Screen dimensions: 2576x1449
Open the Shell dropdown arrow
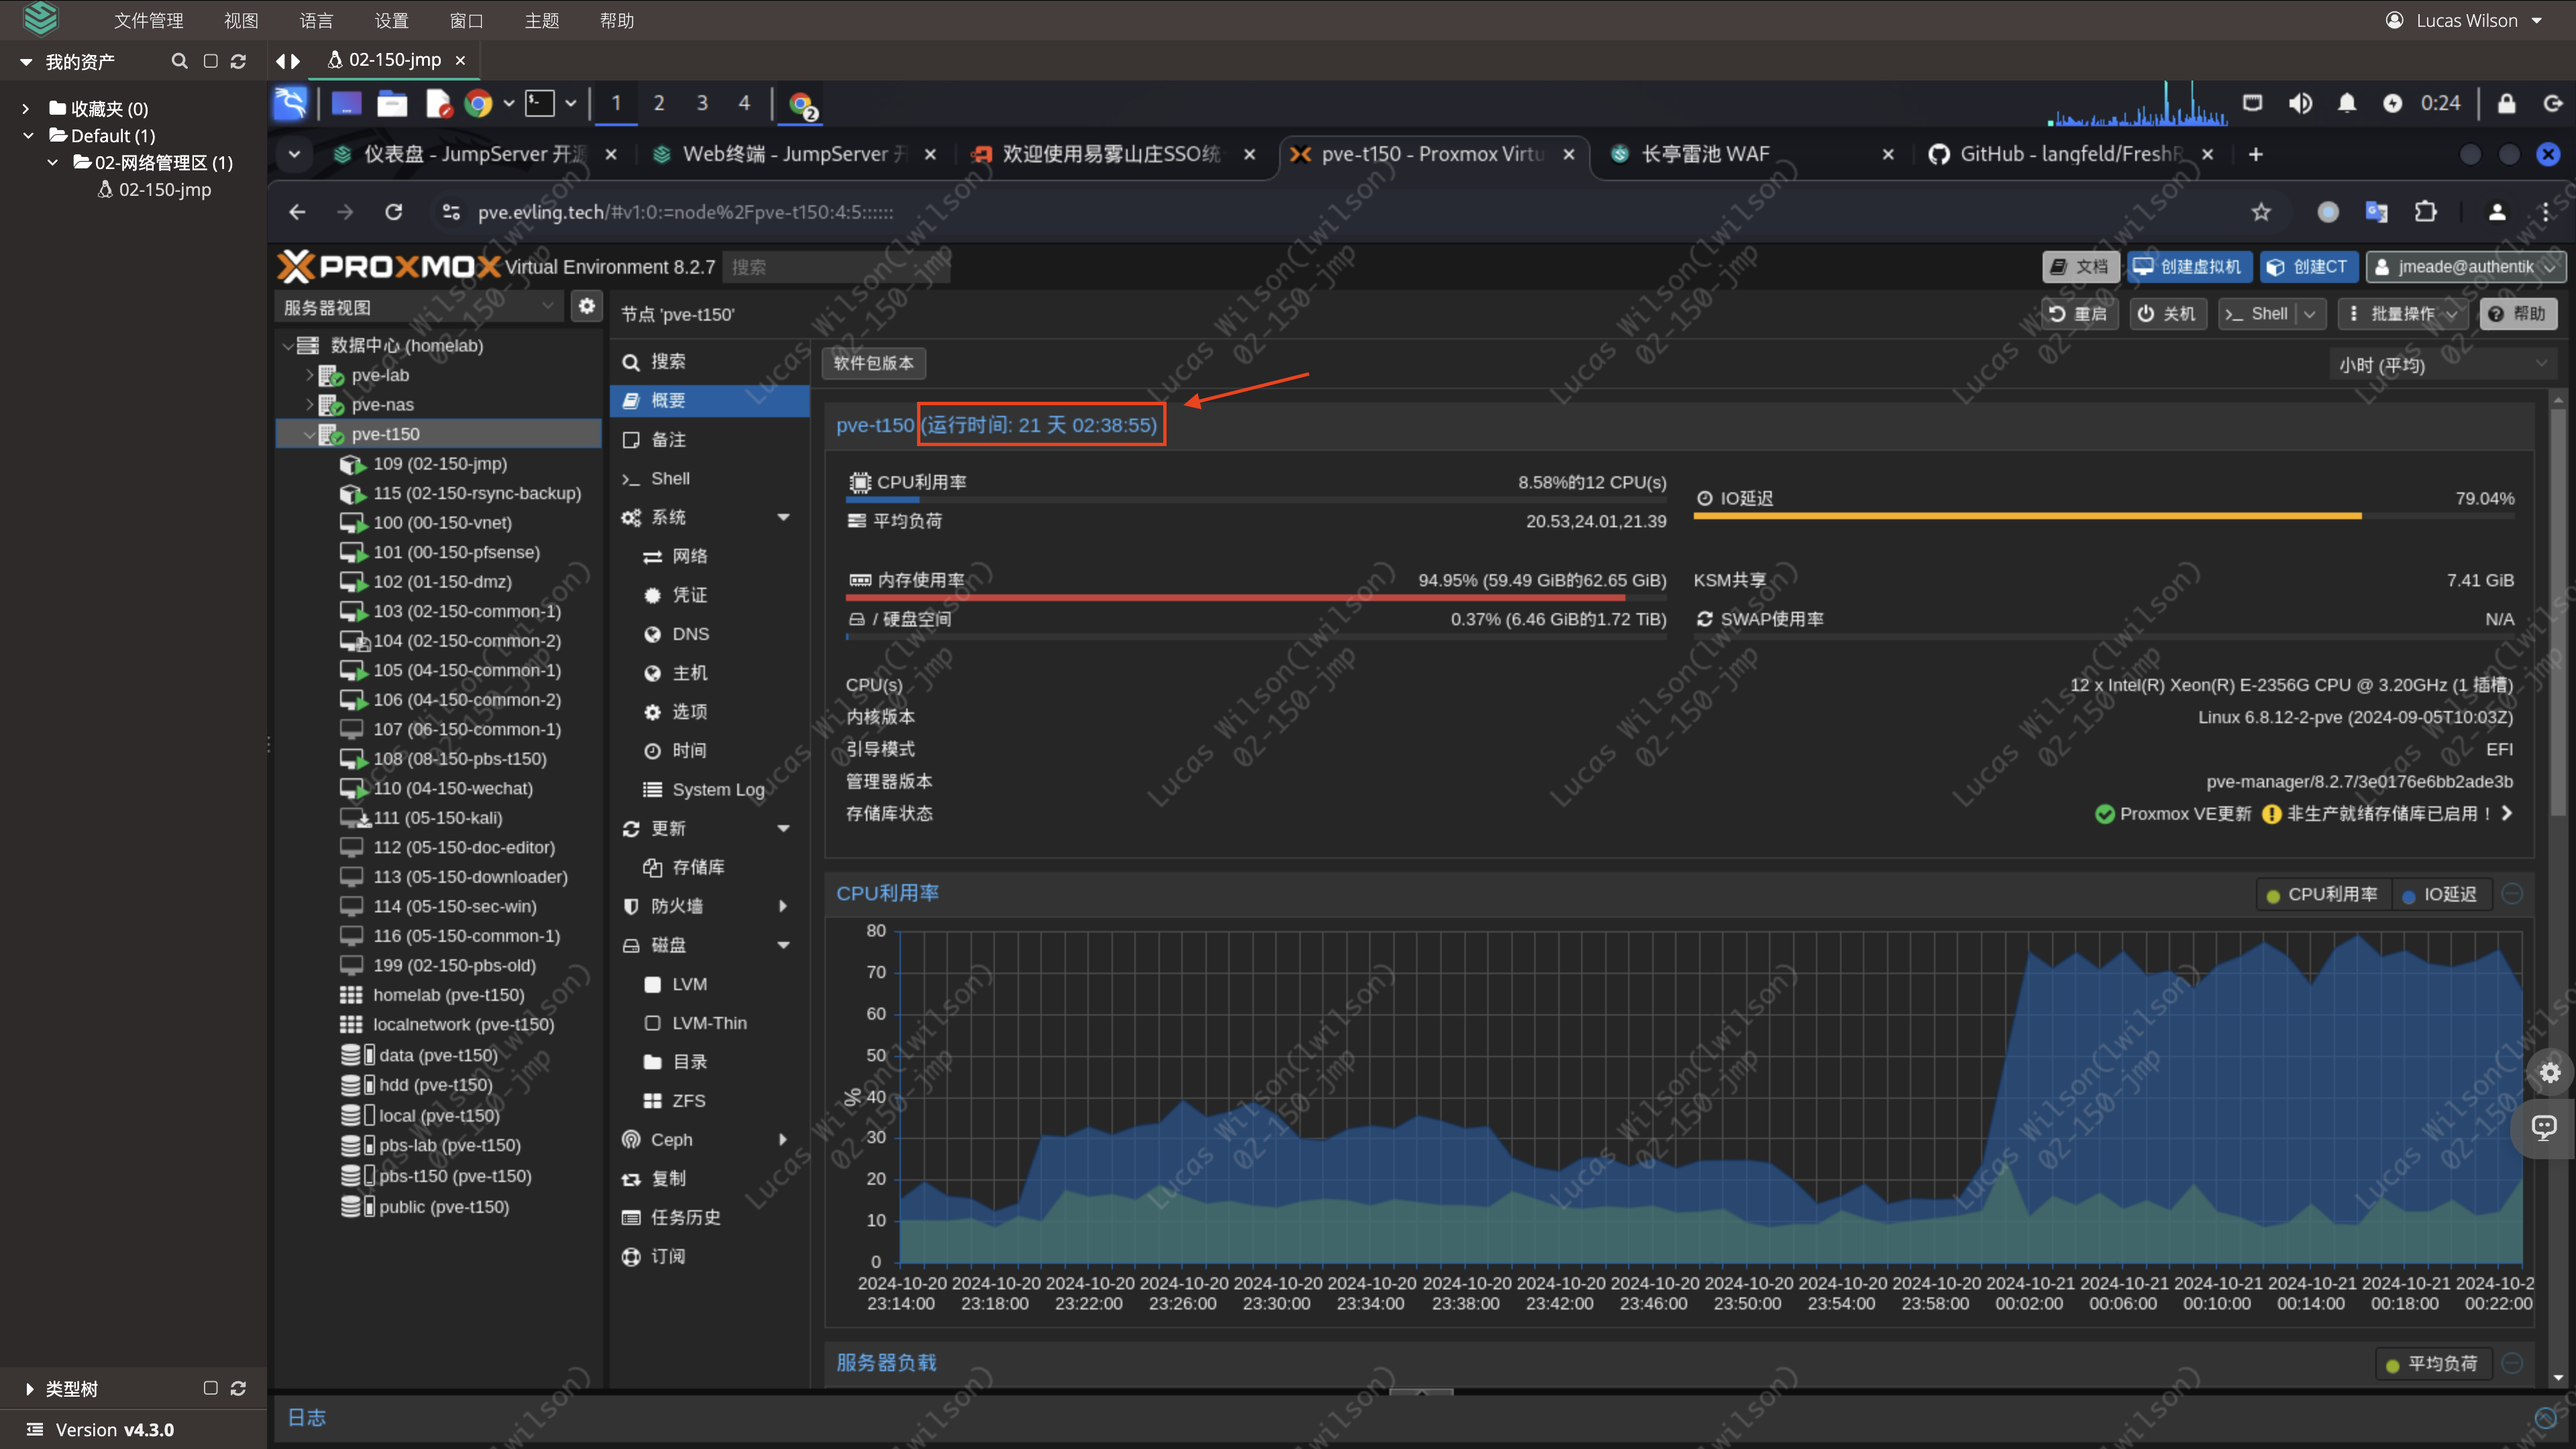click(2309, 314)
